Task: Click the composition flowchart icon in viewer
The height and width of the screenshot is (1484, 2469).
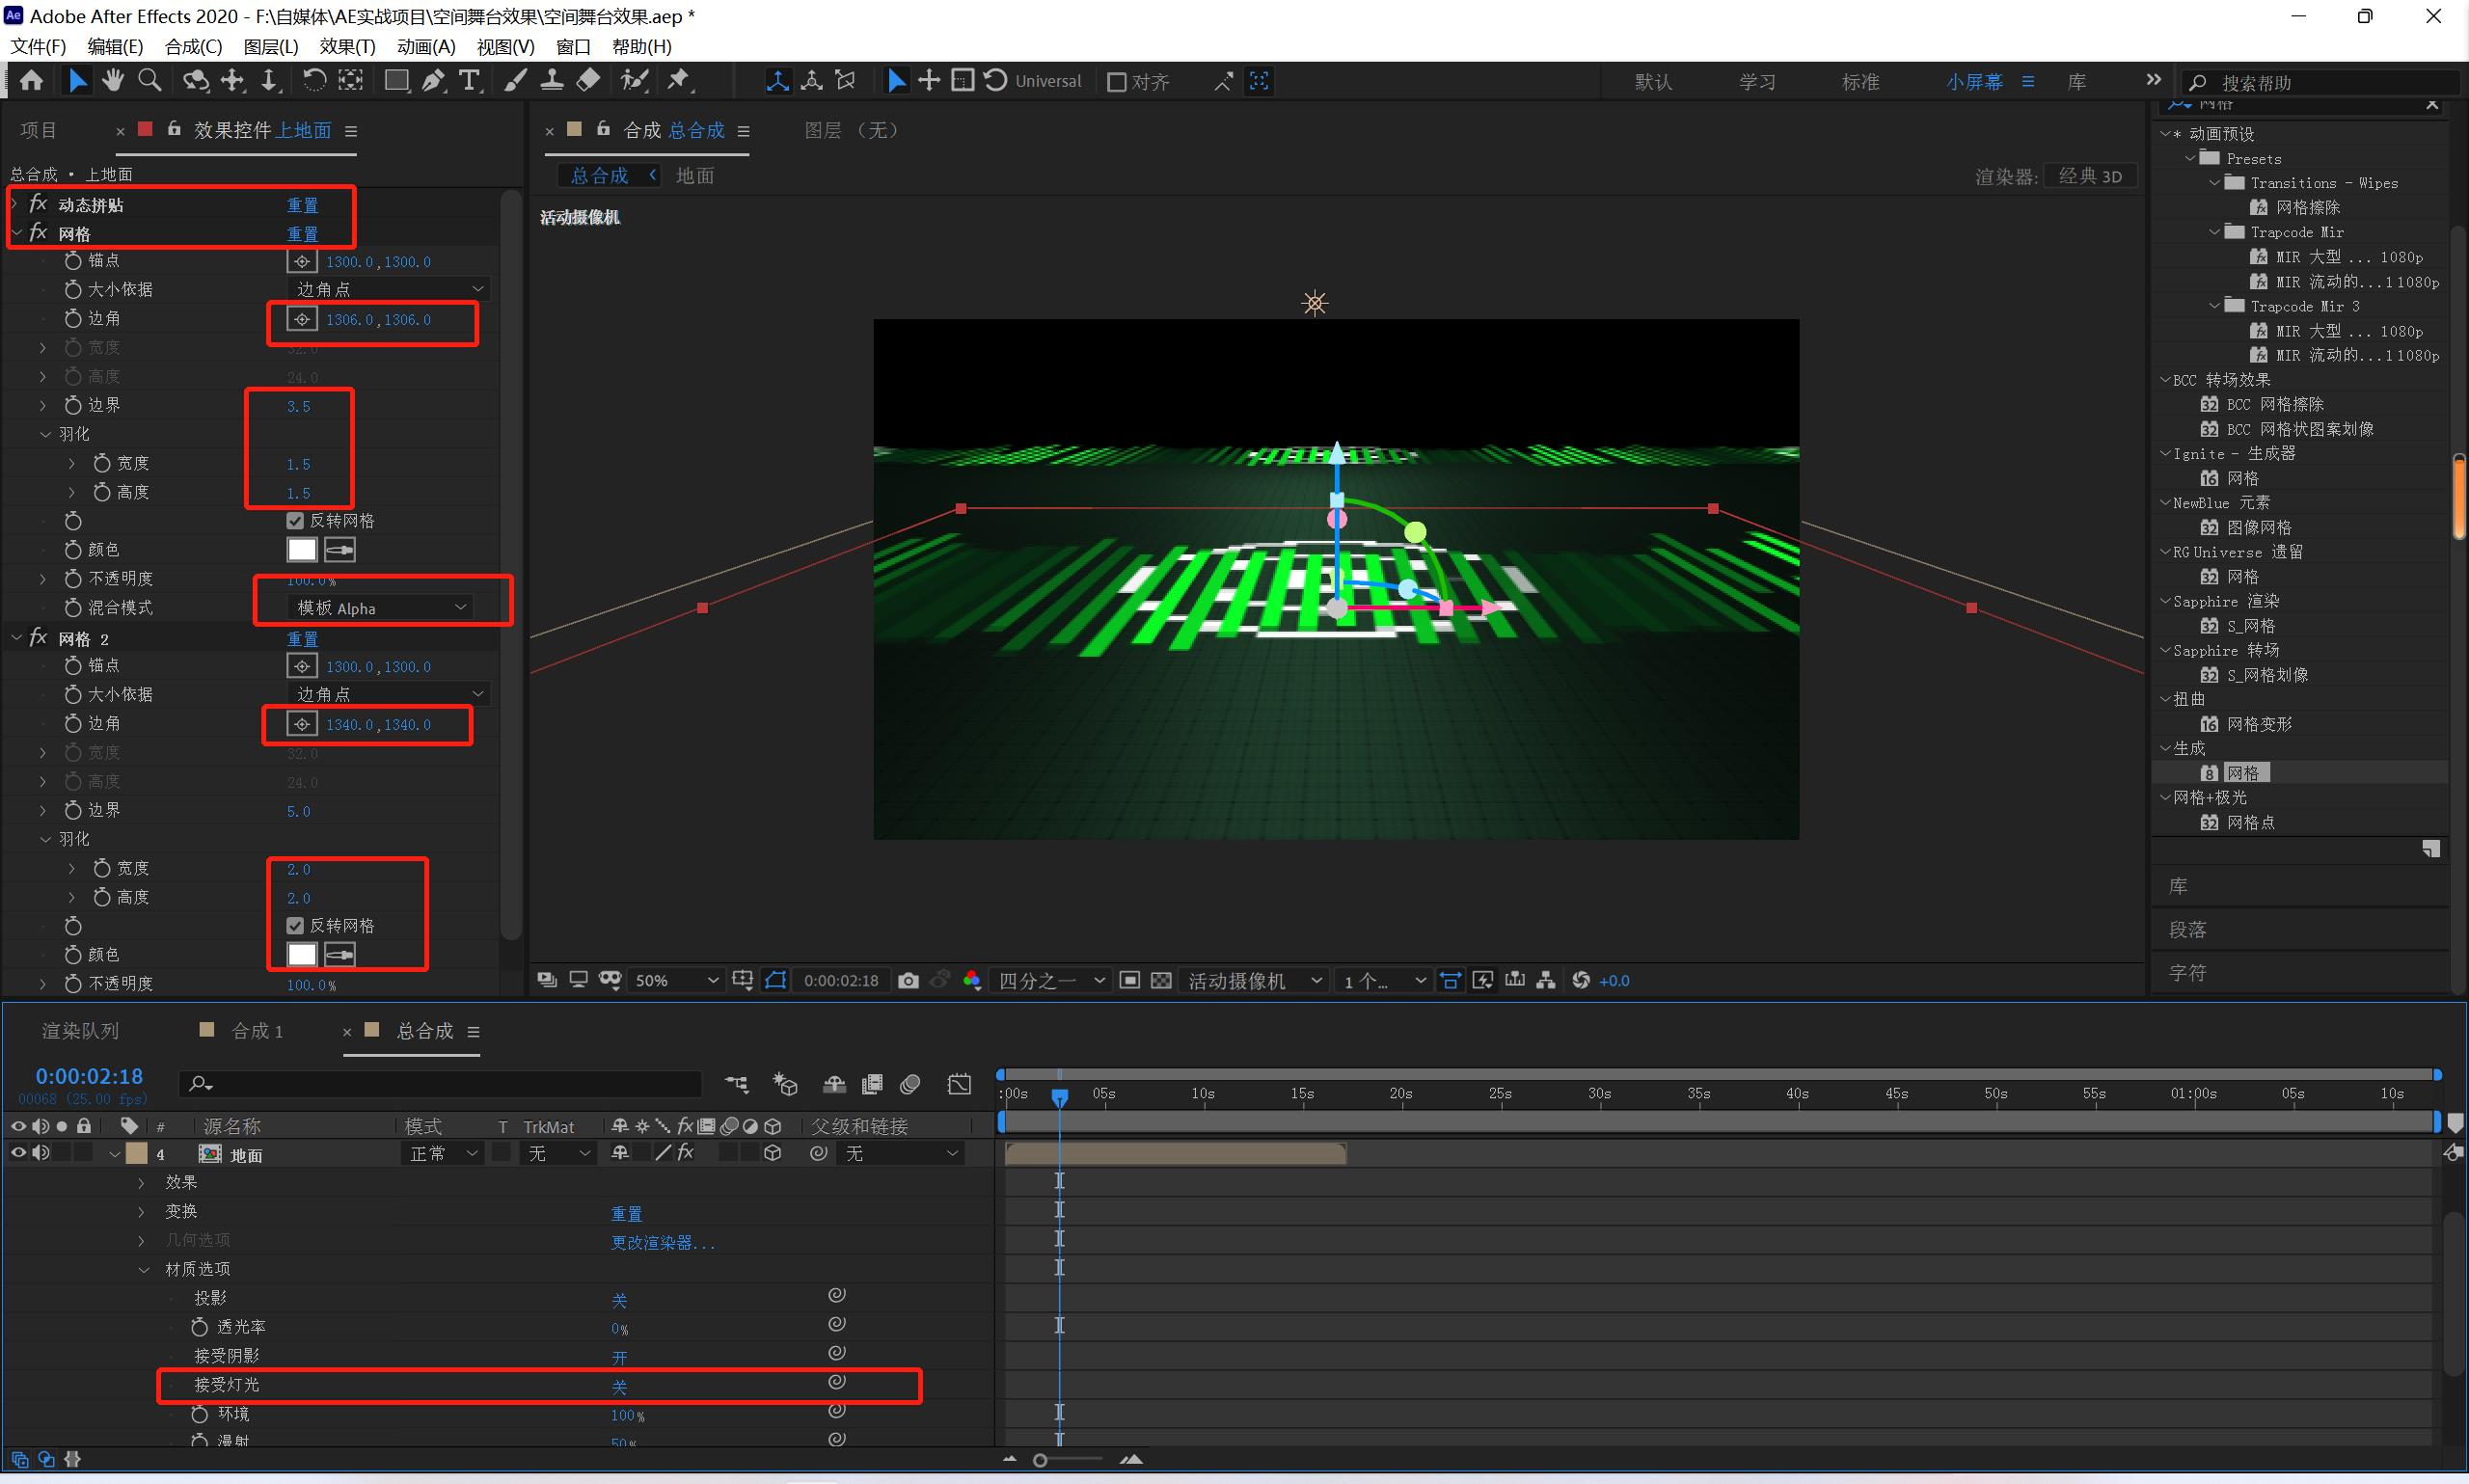Action: [x=1546, y=981]
